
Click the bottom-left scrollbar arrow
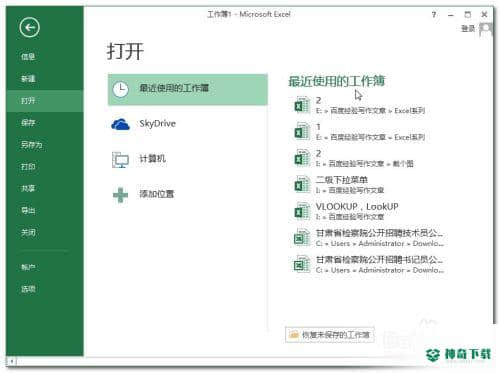[x=11, y=361]
